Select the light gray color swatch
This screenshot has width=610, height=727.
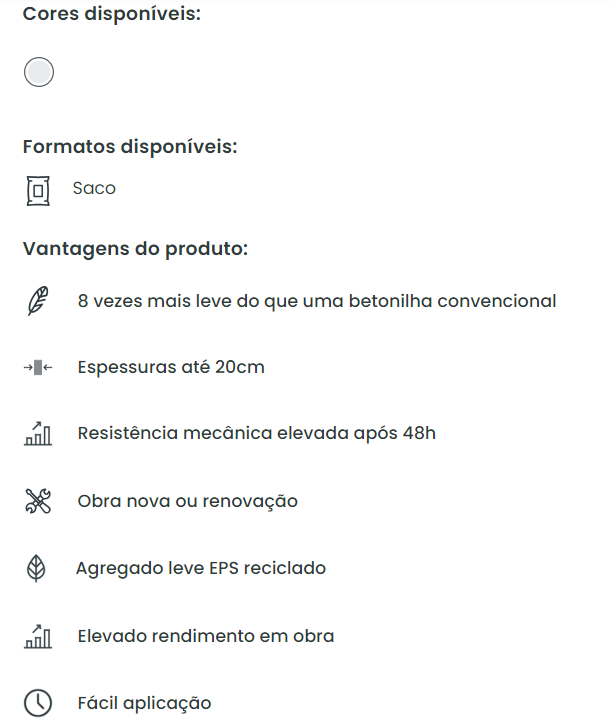point(38,72)
